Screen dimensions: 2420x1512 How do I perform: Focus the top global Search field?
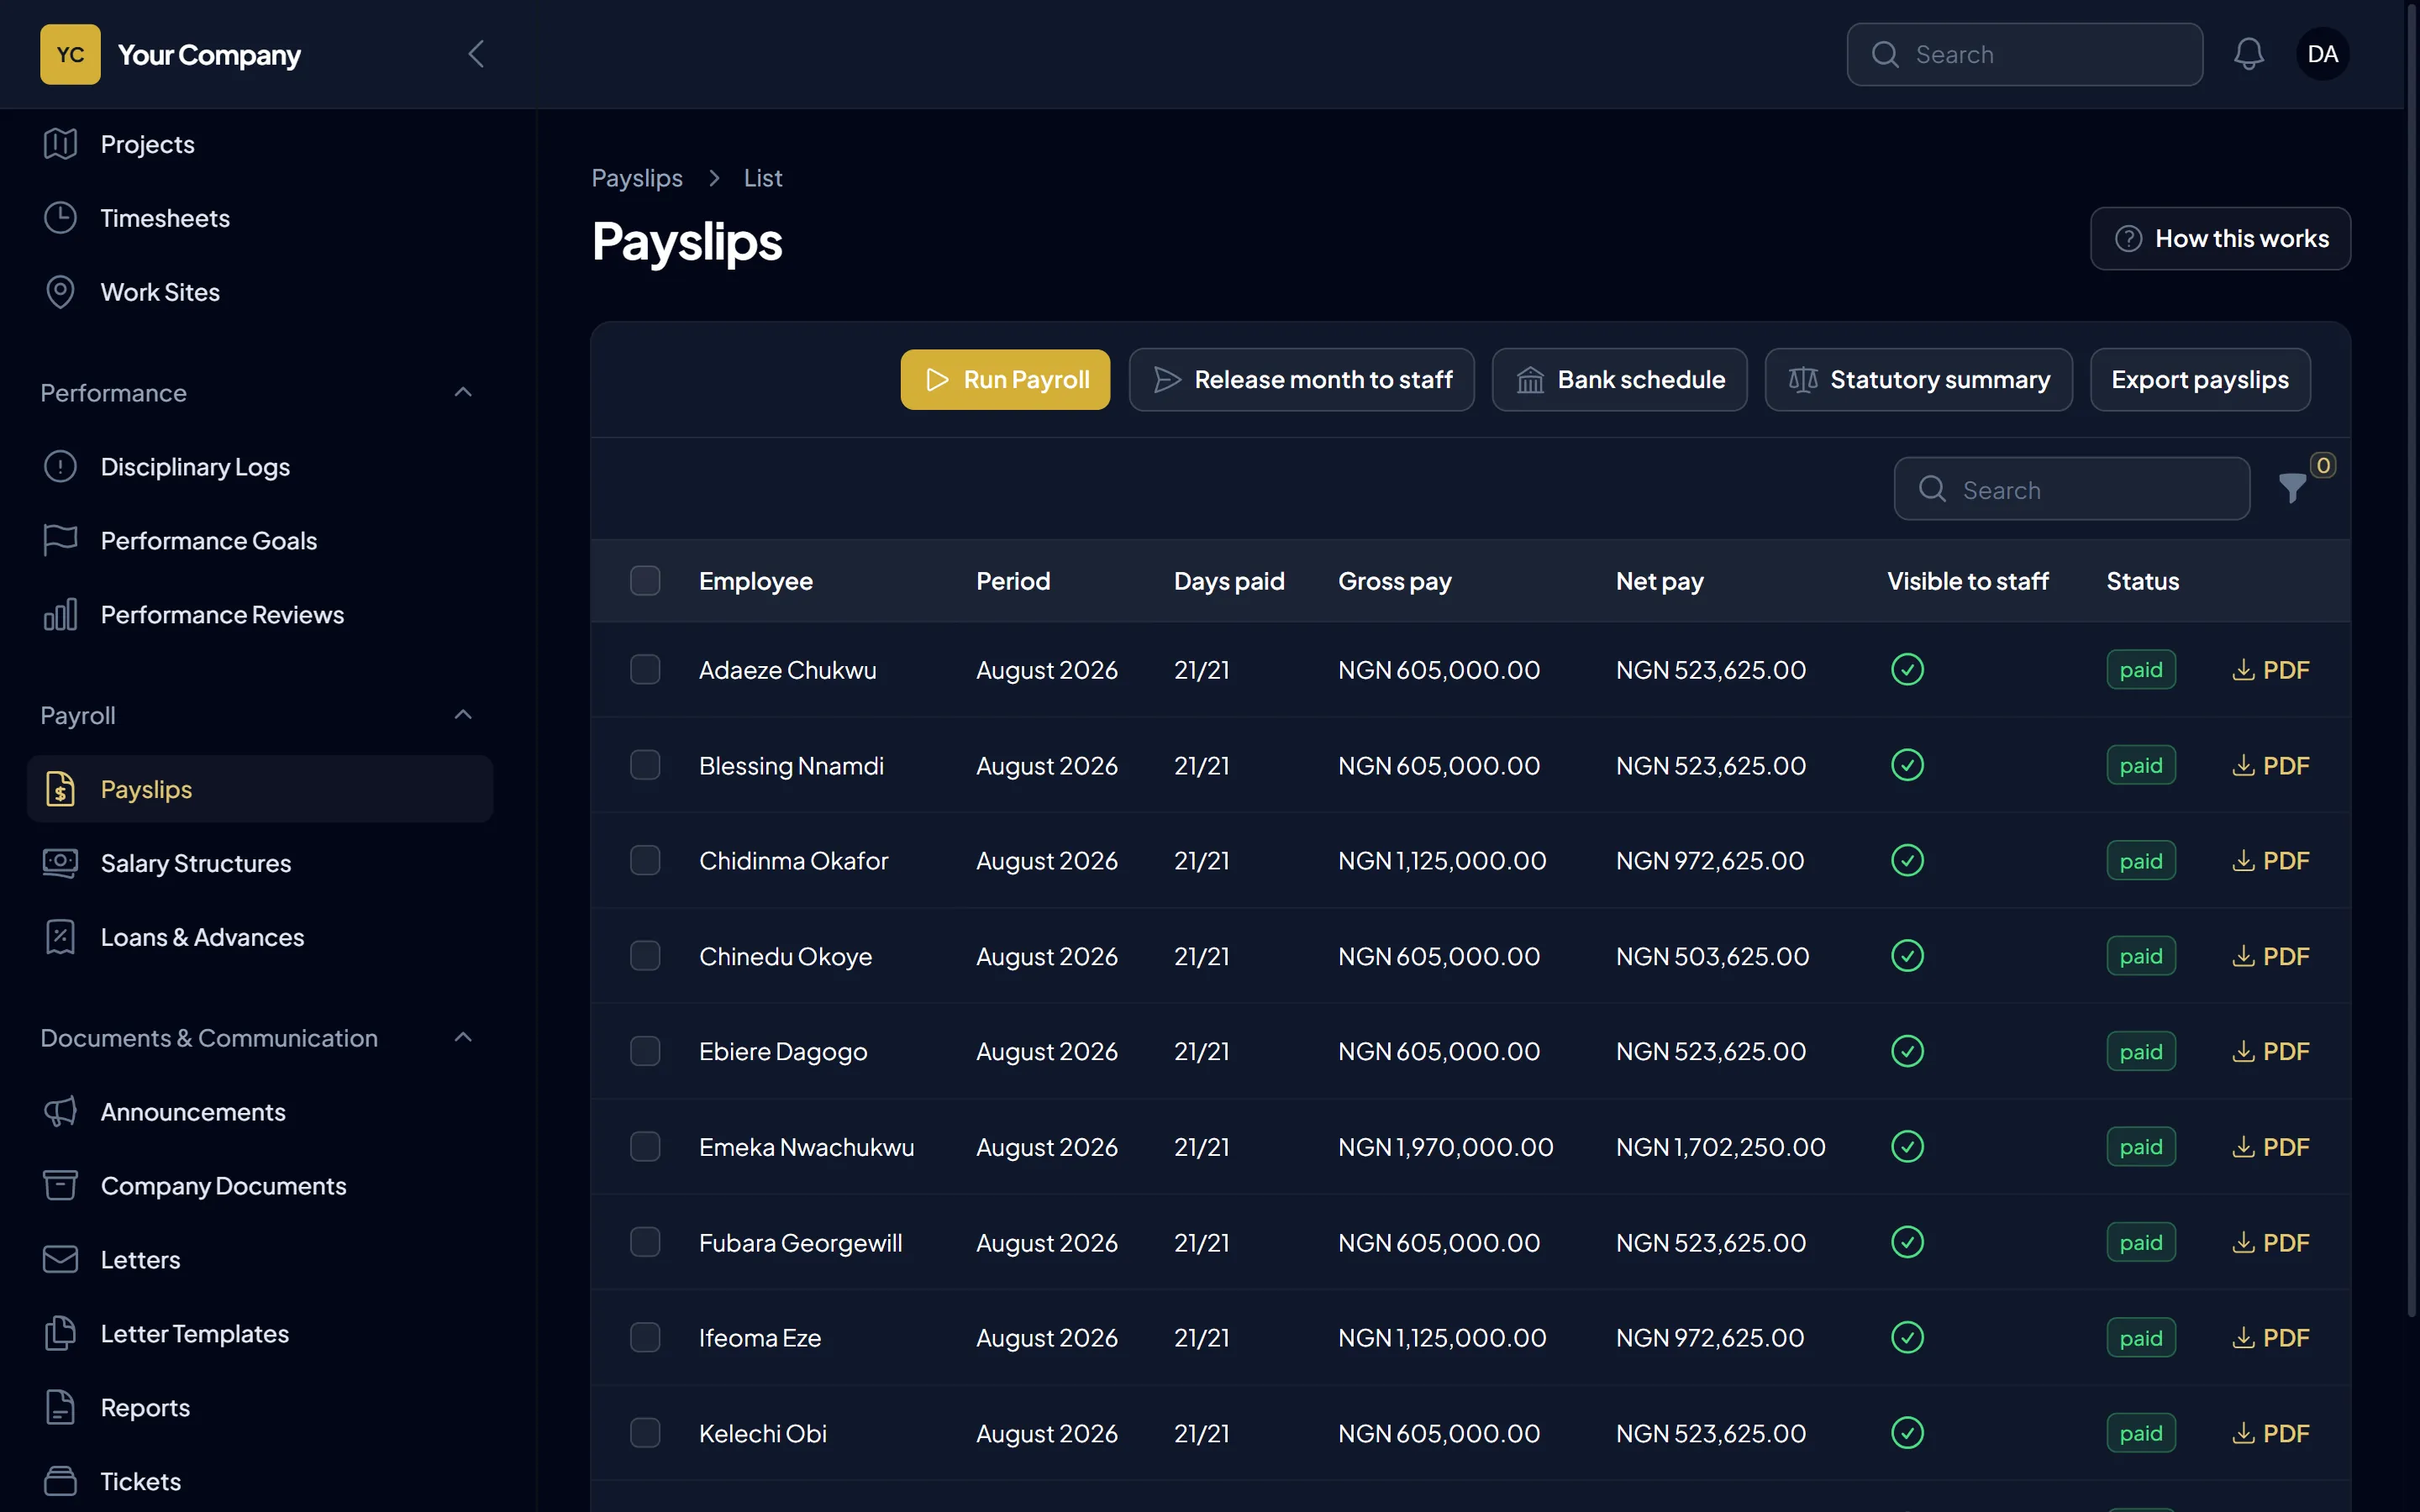2024,54
